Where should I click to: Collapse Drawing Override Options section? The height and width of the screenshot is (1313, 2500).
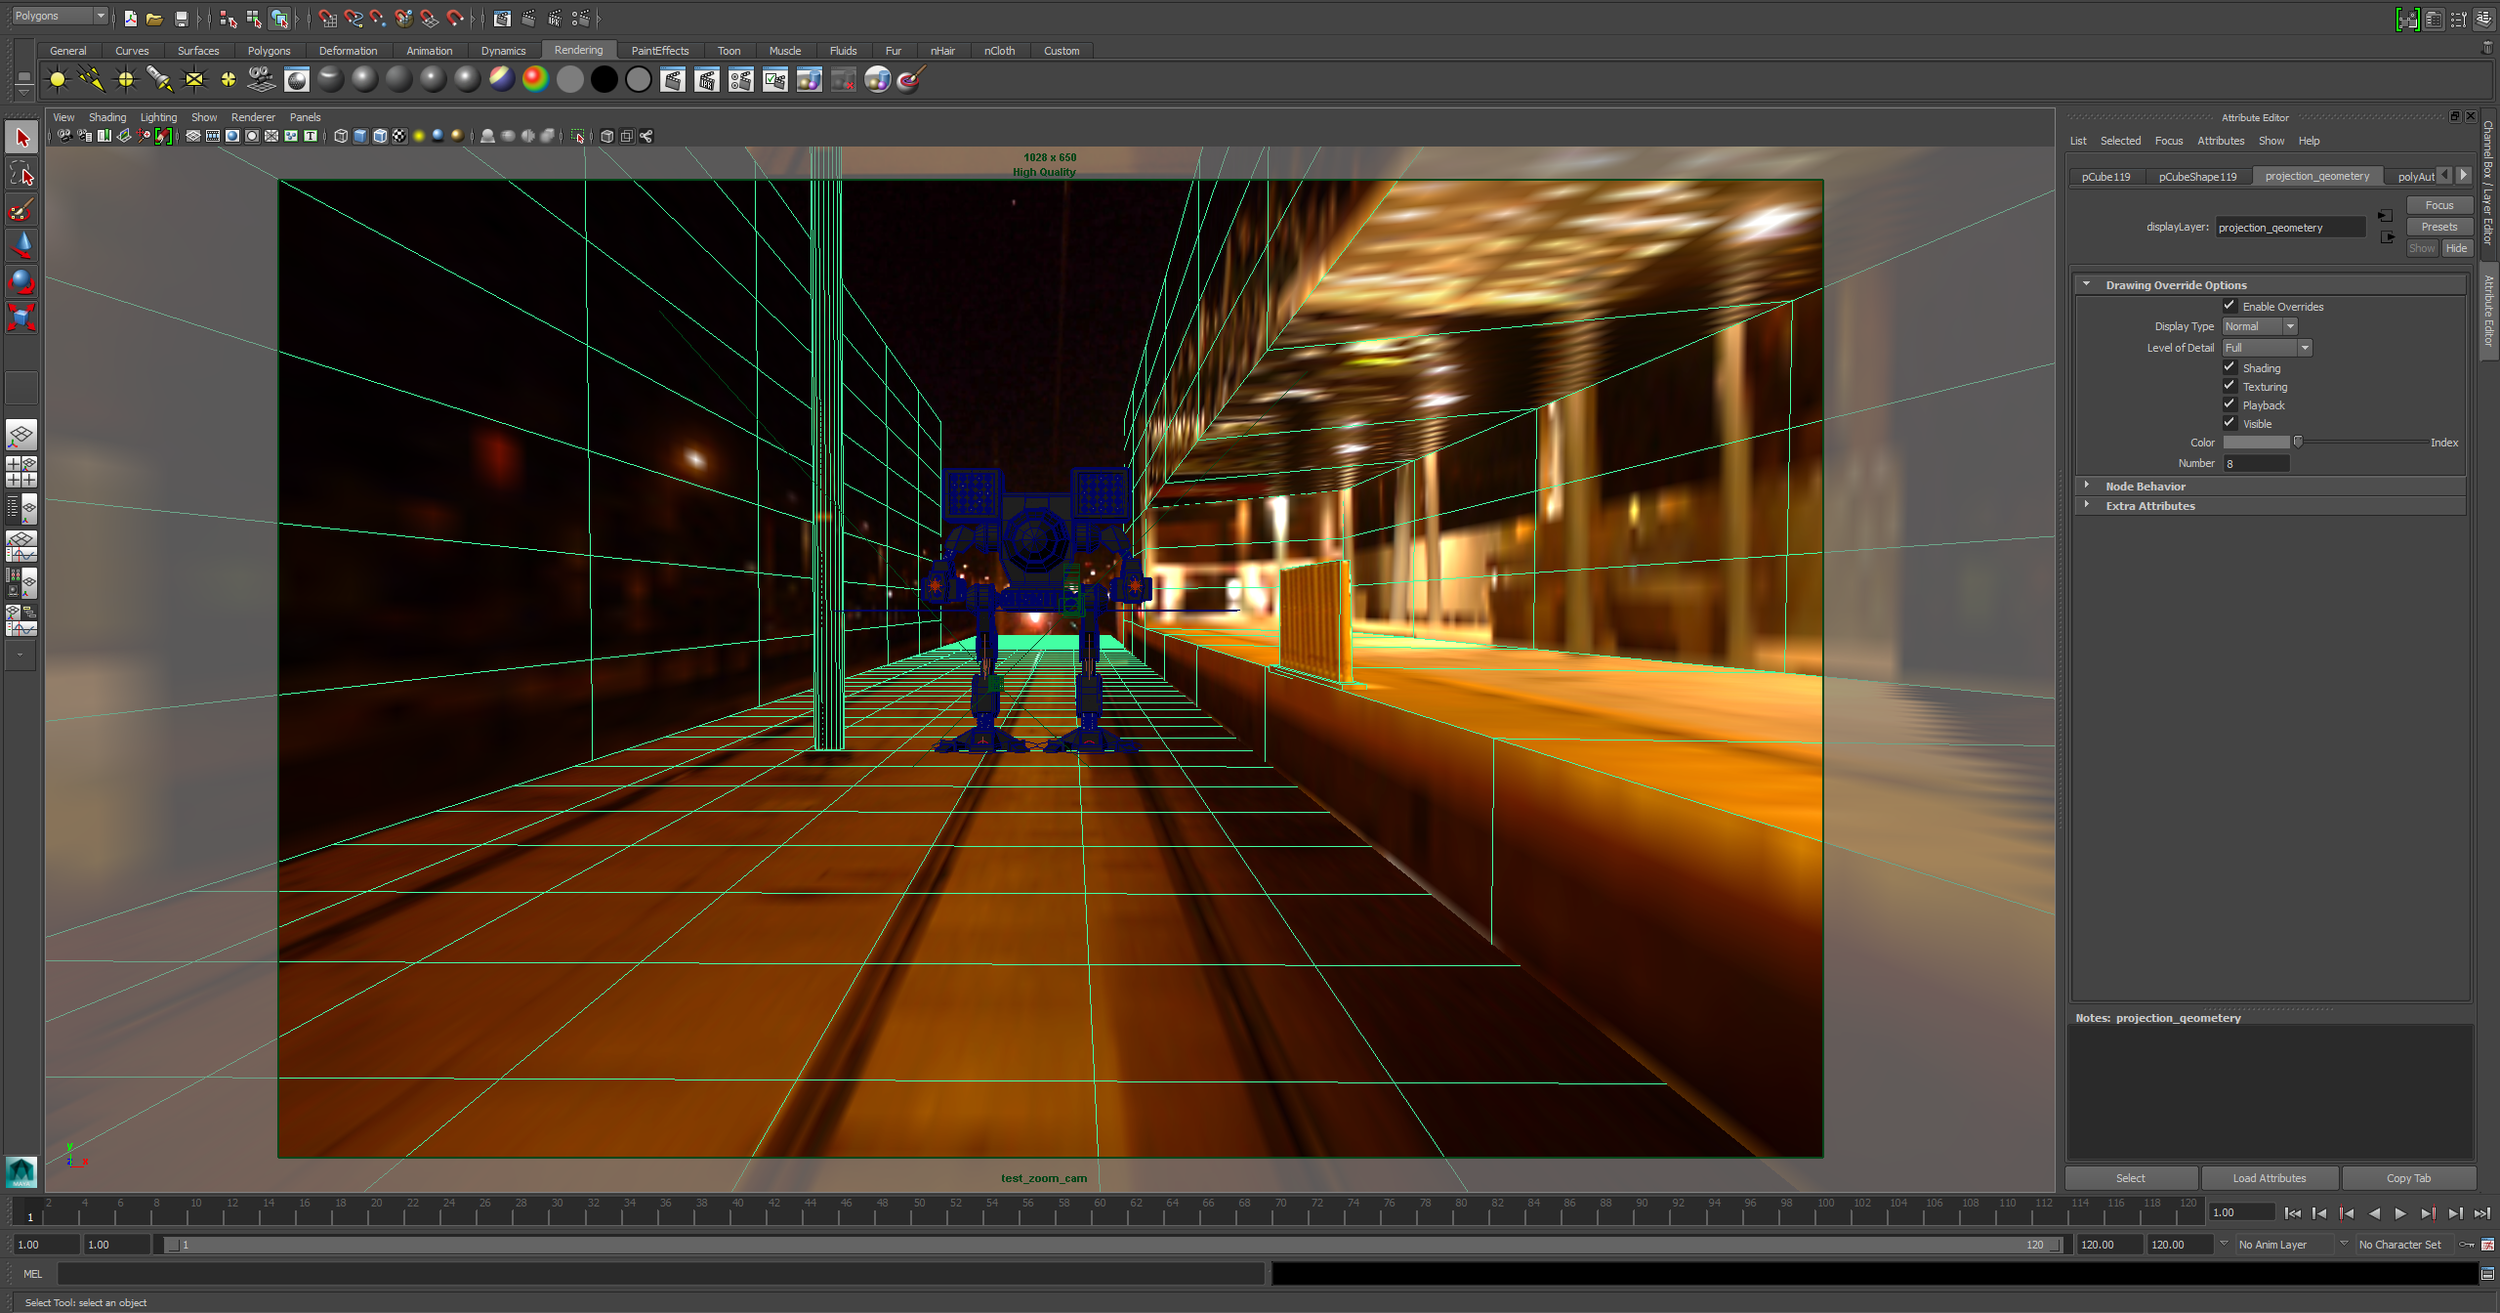(2087, 284)
